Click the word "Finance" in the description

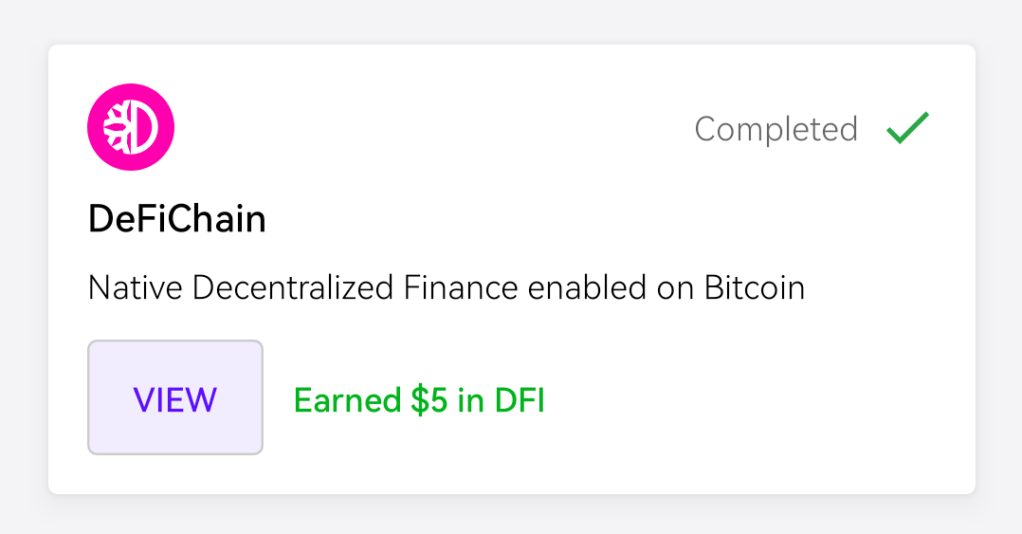point(461,288)
